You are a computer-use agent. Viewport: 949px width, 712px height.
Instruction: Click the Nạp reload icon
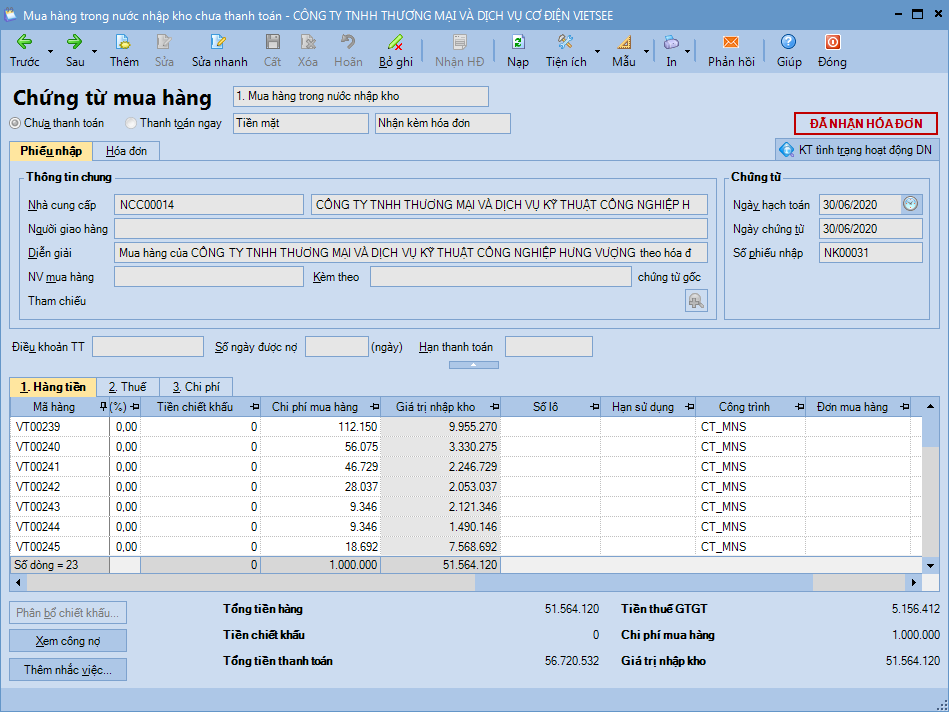click(517, 42)
